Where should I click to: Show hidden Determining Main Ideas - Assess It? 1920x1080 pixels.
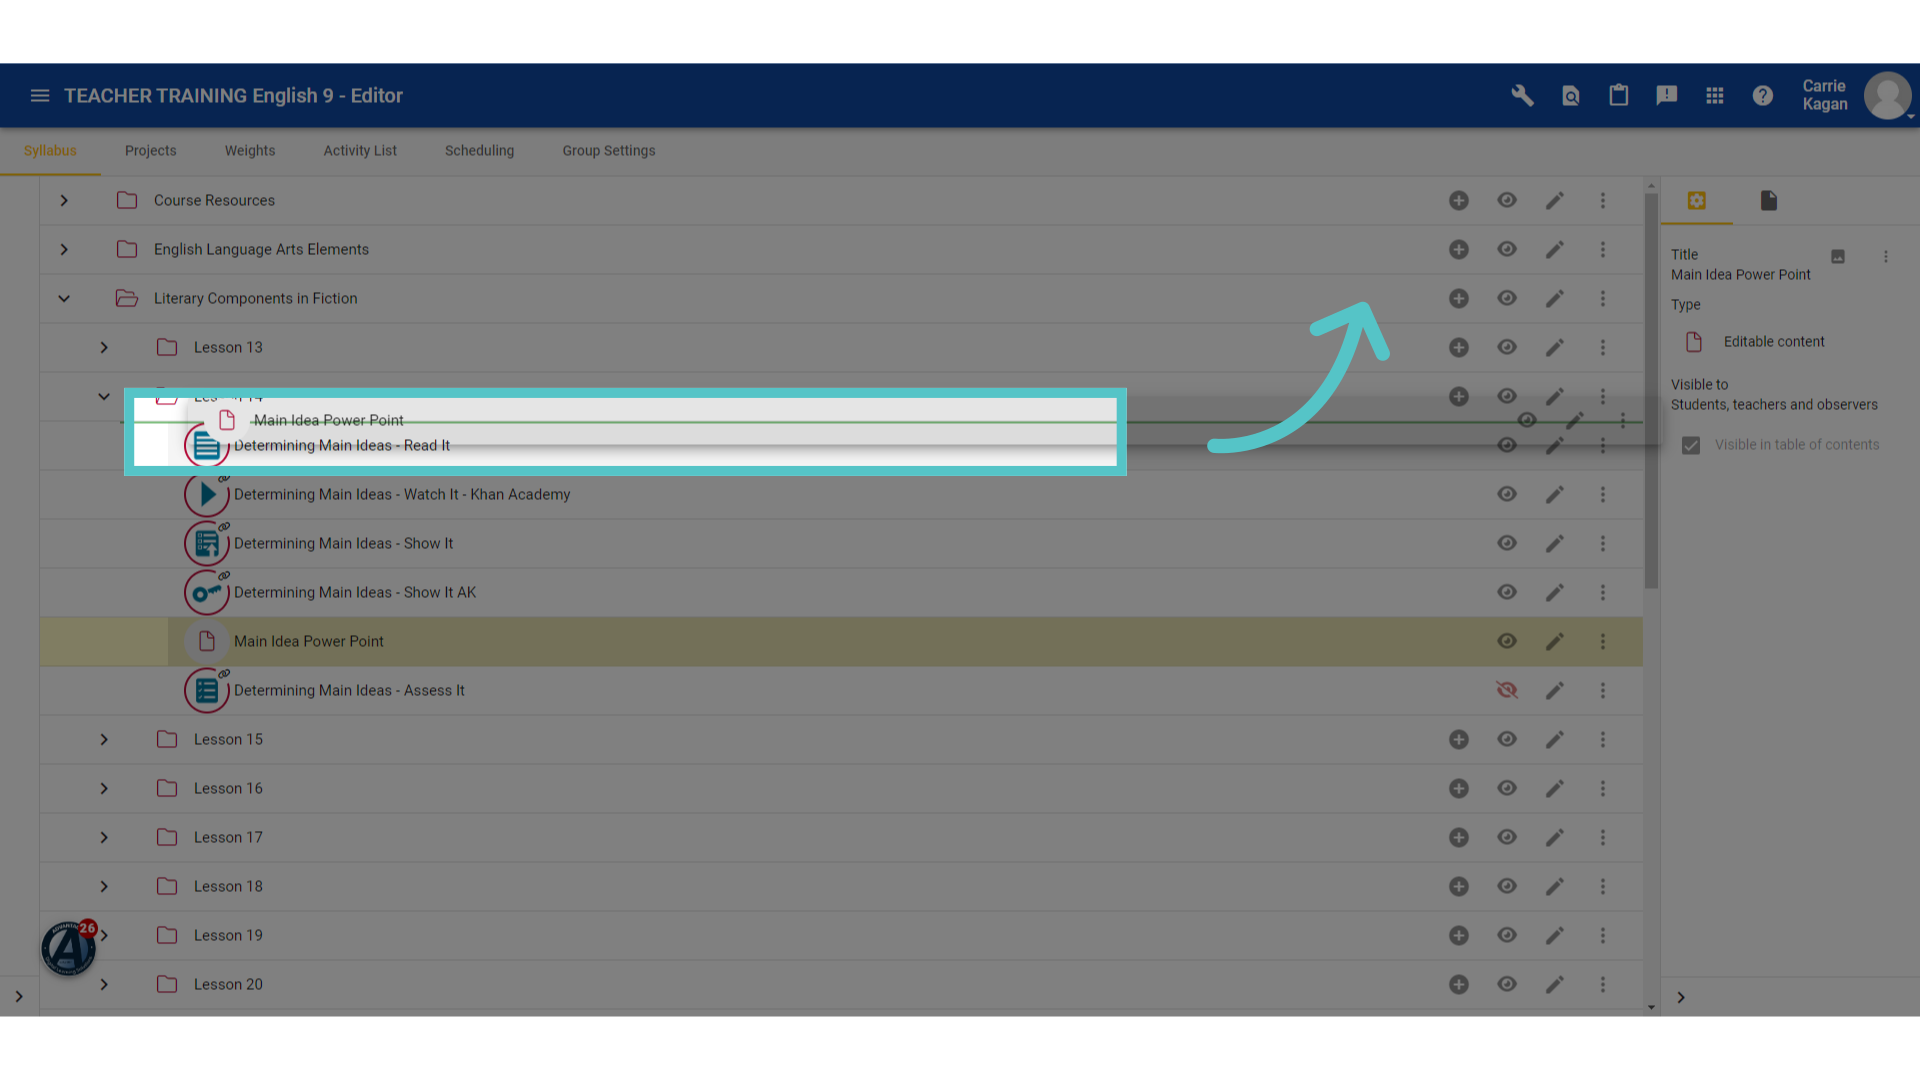pyautogui.click(x=1507, y=691)
